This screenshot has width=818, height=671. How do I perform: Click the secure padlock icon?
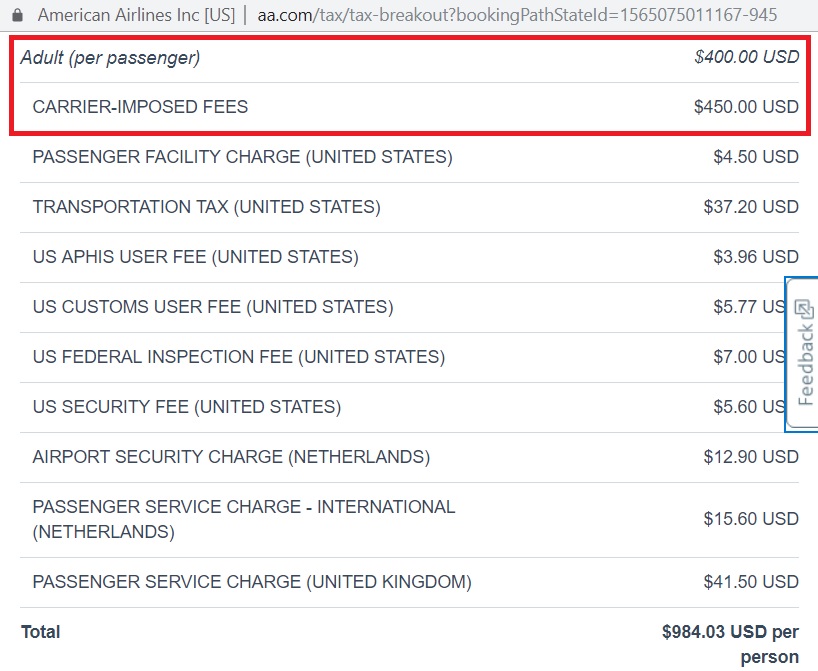tap(16, 16)
